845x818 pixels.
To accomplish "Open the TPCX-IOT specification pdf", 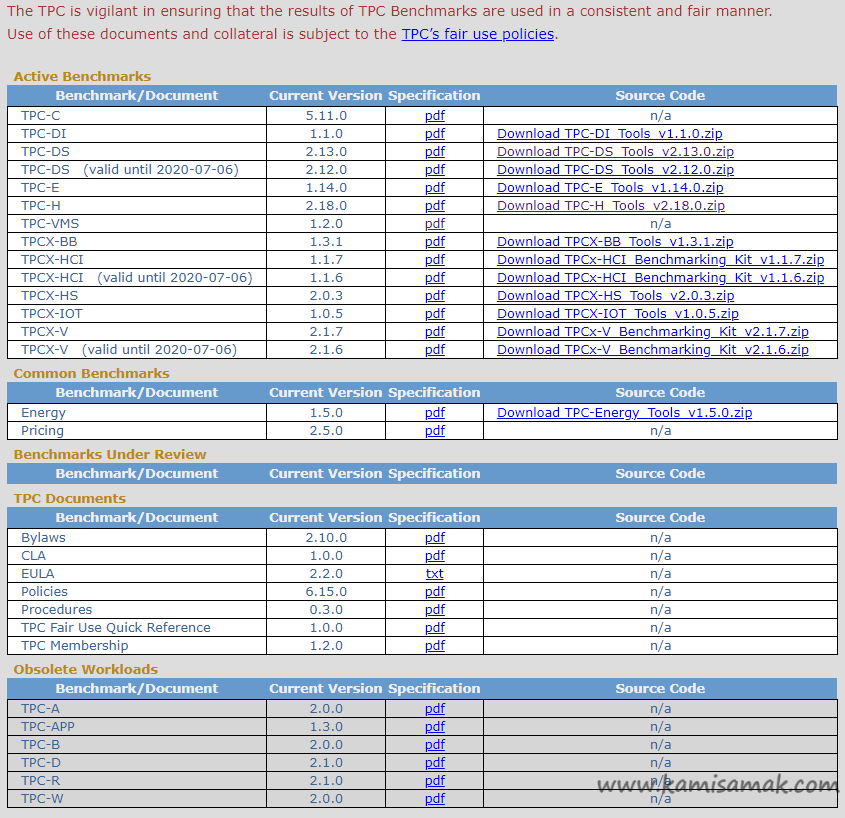I will tap(434, 314).
